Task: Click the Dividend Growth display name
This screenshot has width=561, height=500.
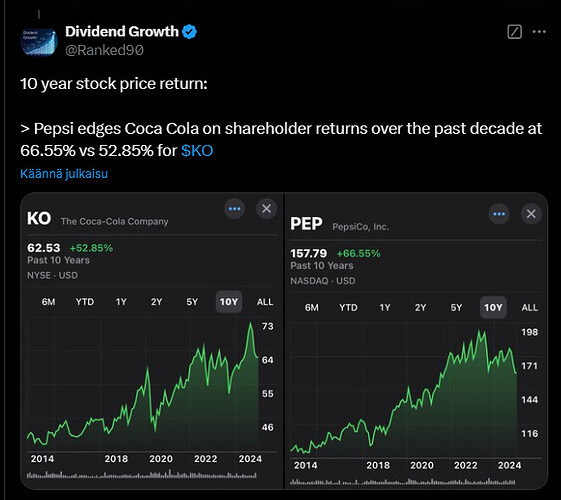Action: tap(122, 32)
